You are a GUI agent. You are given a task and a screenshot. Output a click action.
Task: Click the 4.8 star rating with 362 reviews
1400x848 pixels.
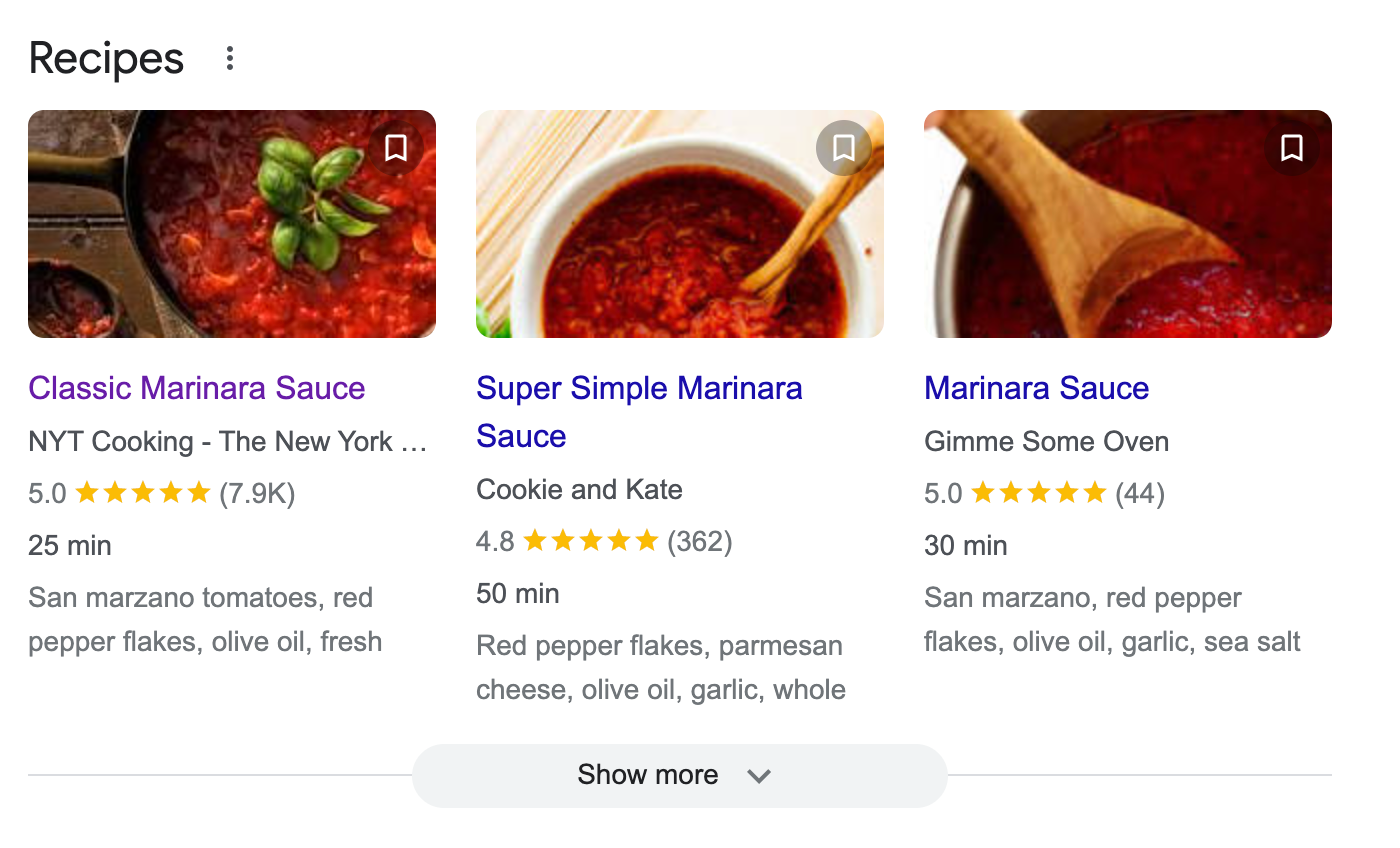[x=604, y=542]
